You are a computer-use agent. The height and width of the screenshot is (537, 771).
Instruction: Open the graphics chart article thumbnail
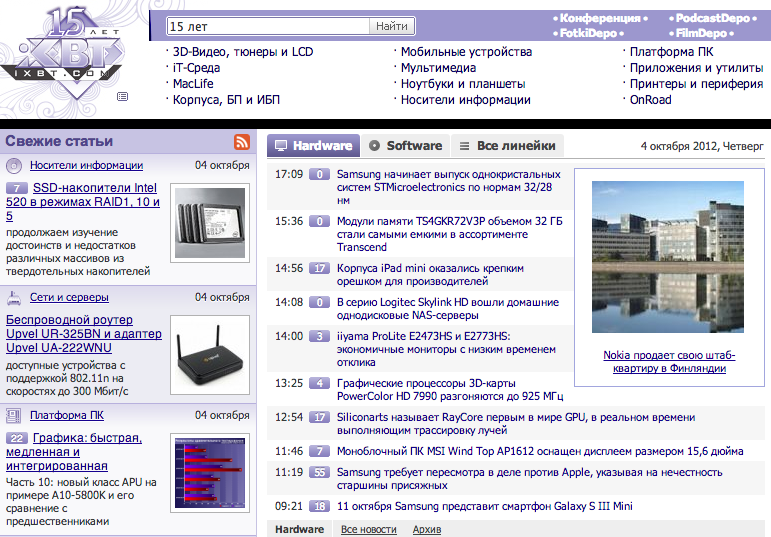(x=210, y=473)
